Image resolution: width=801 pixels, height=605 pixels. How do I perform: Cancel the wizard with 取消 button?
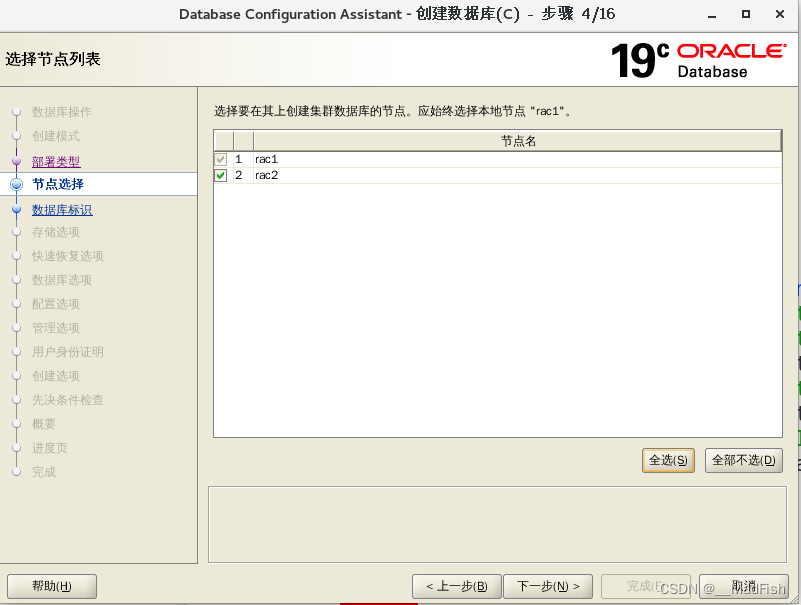pos(744,586)
